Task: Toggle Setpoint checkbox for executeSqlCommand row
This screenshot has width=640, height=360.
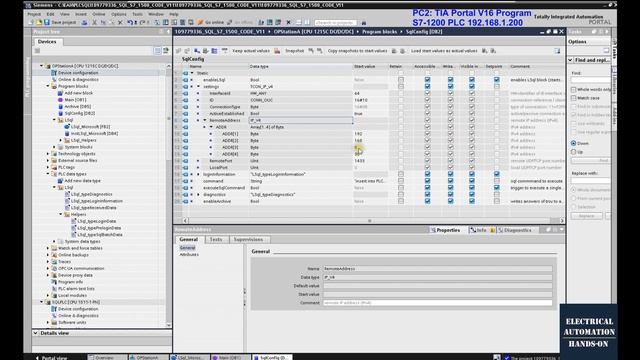Action: click(497, 188)
